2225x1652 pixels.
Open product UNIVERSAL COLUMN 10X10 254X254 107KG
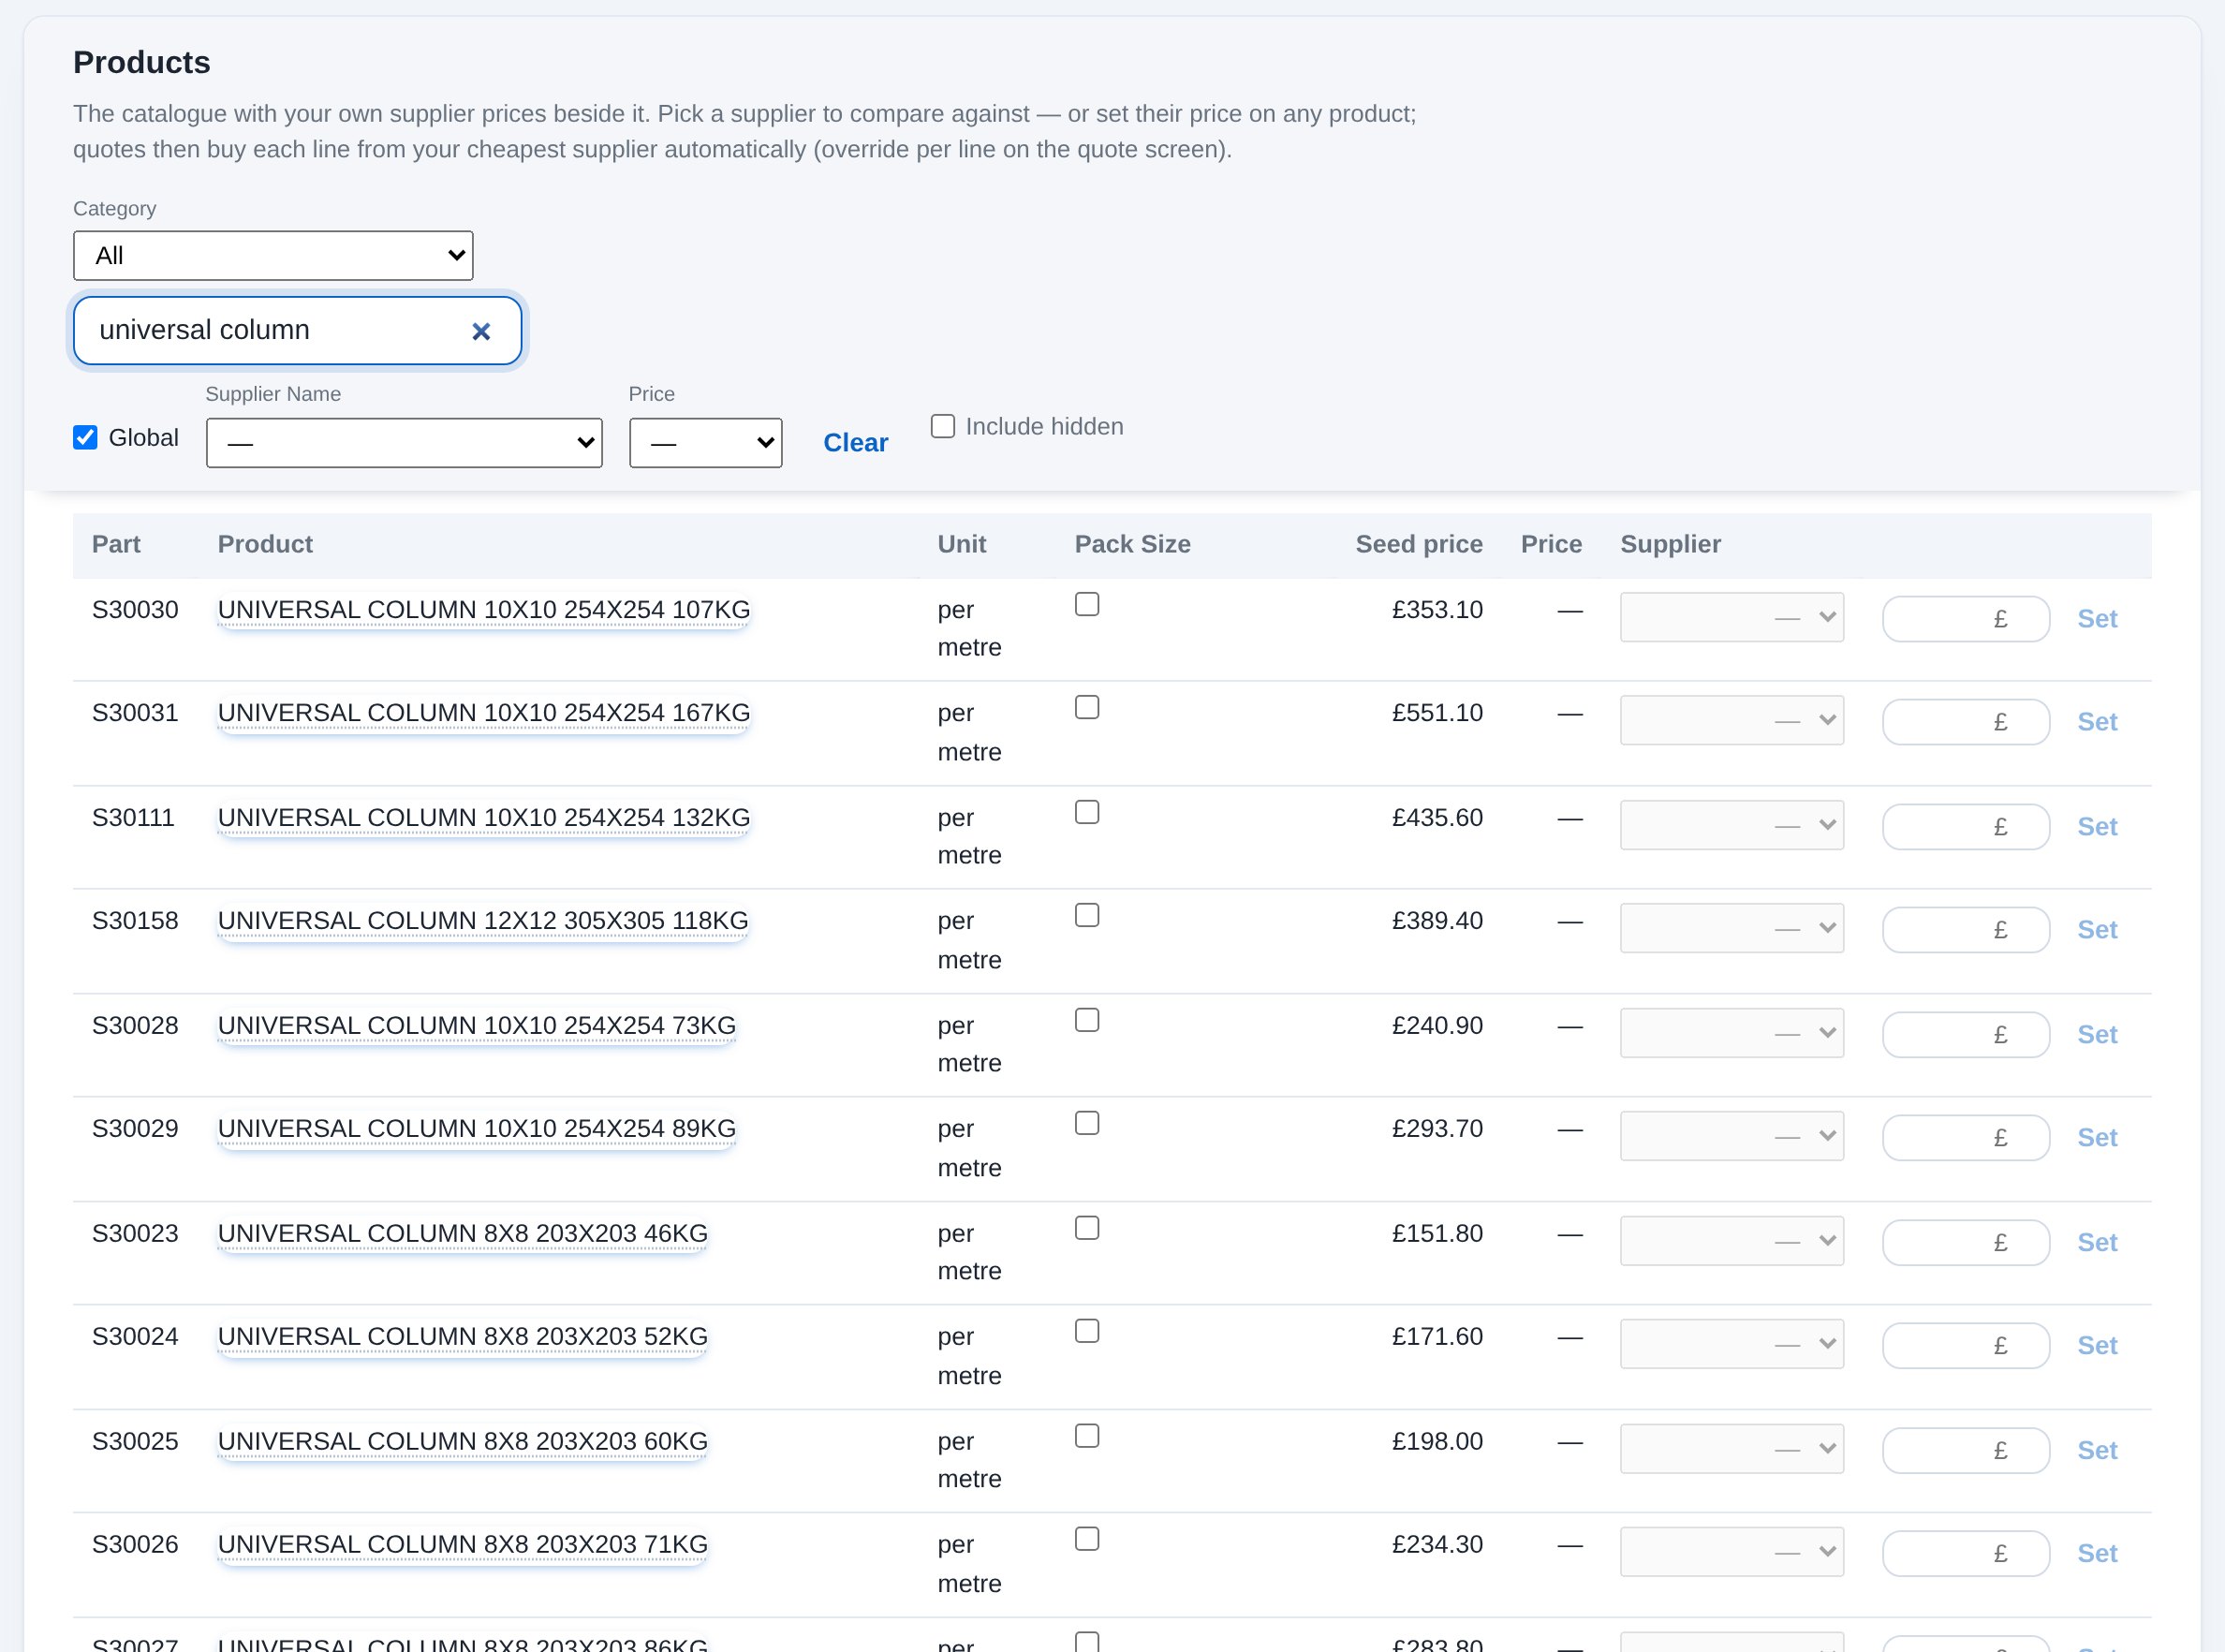[x=484, y=610]
